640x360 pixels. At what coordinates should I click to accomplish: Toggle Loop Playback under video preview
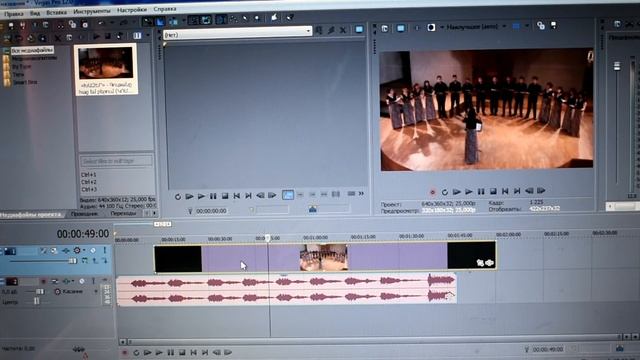coord(445,191)
